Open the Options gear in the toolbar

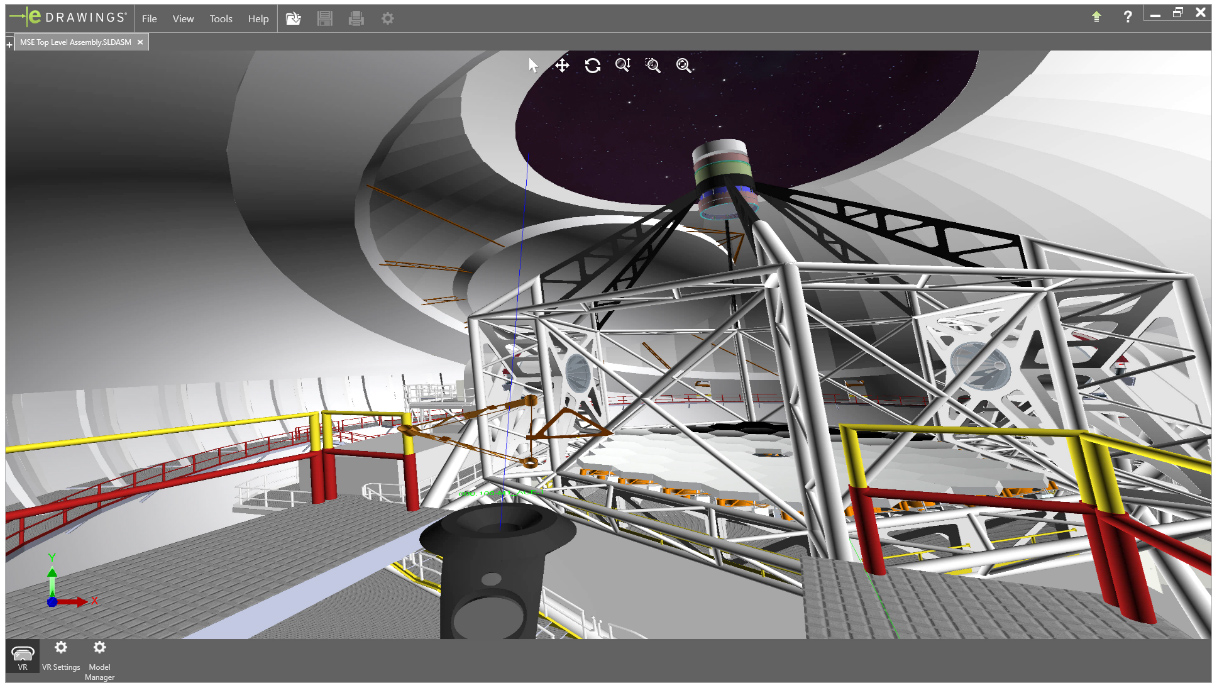[388, 17]
